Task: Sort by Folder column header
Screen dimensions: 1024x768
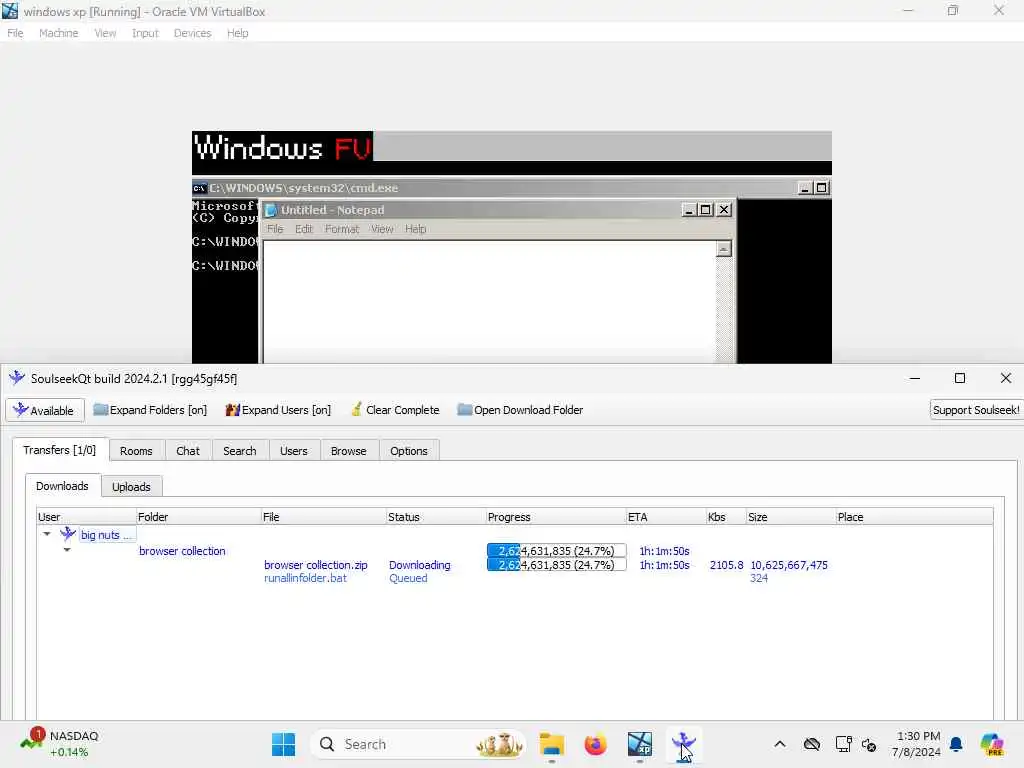Action: click(x=199, y=517)
